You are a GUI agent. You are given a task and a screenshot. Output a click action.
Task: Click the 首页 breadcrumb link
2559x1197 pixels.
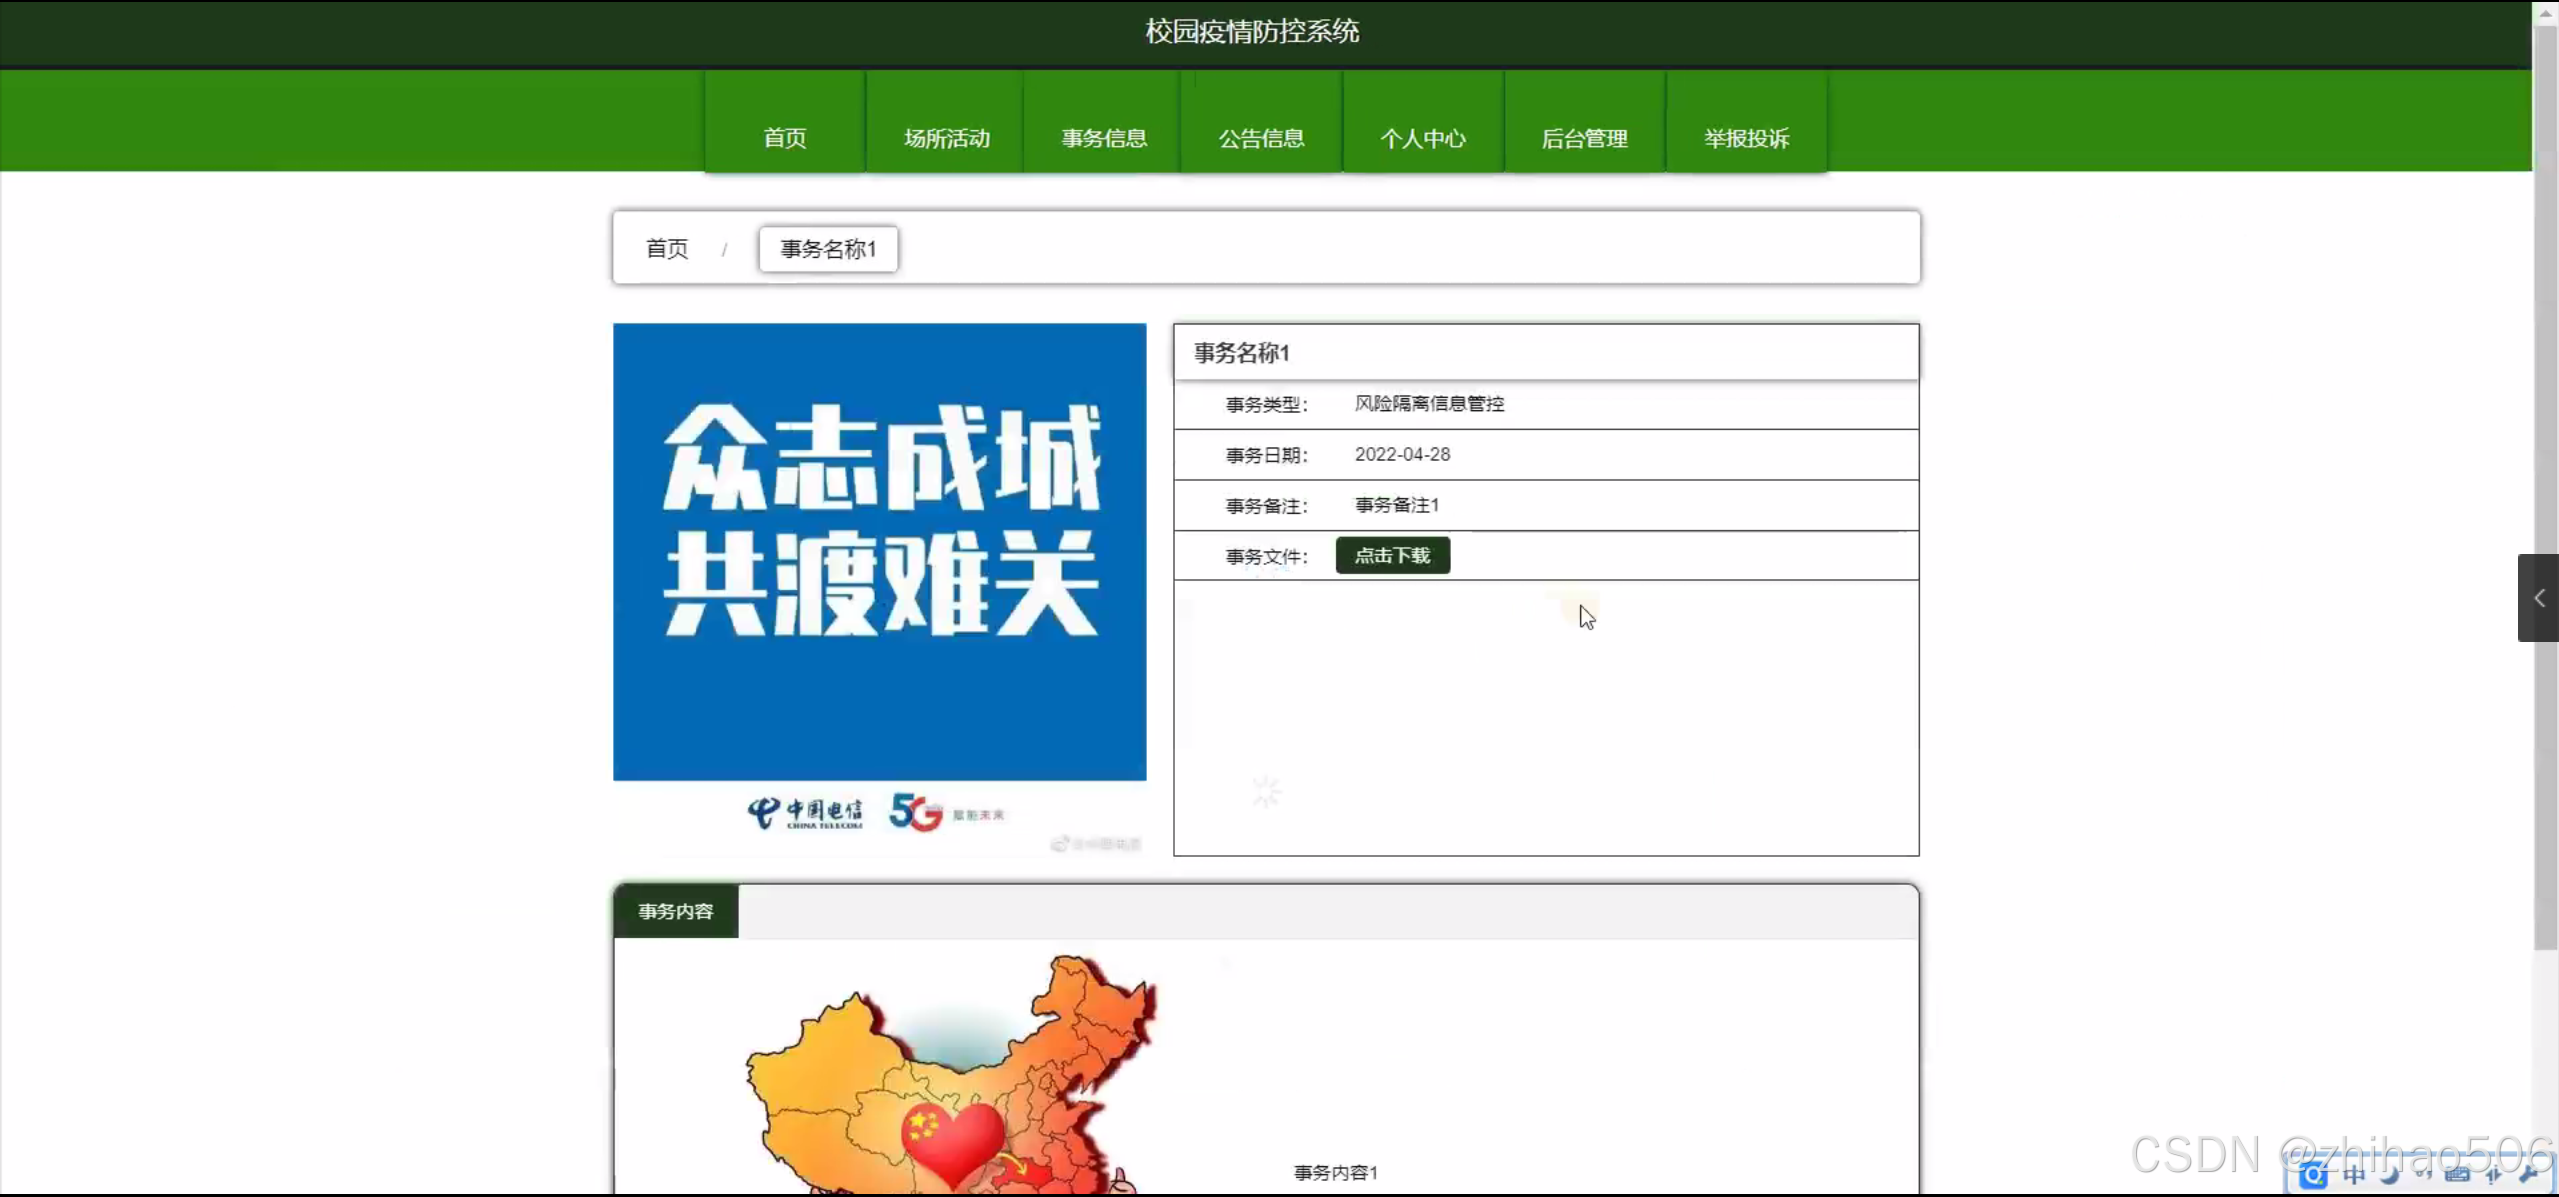pyautogui.click(x=667, y=248)
